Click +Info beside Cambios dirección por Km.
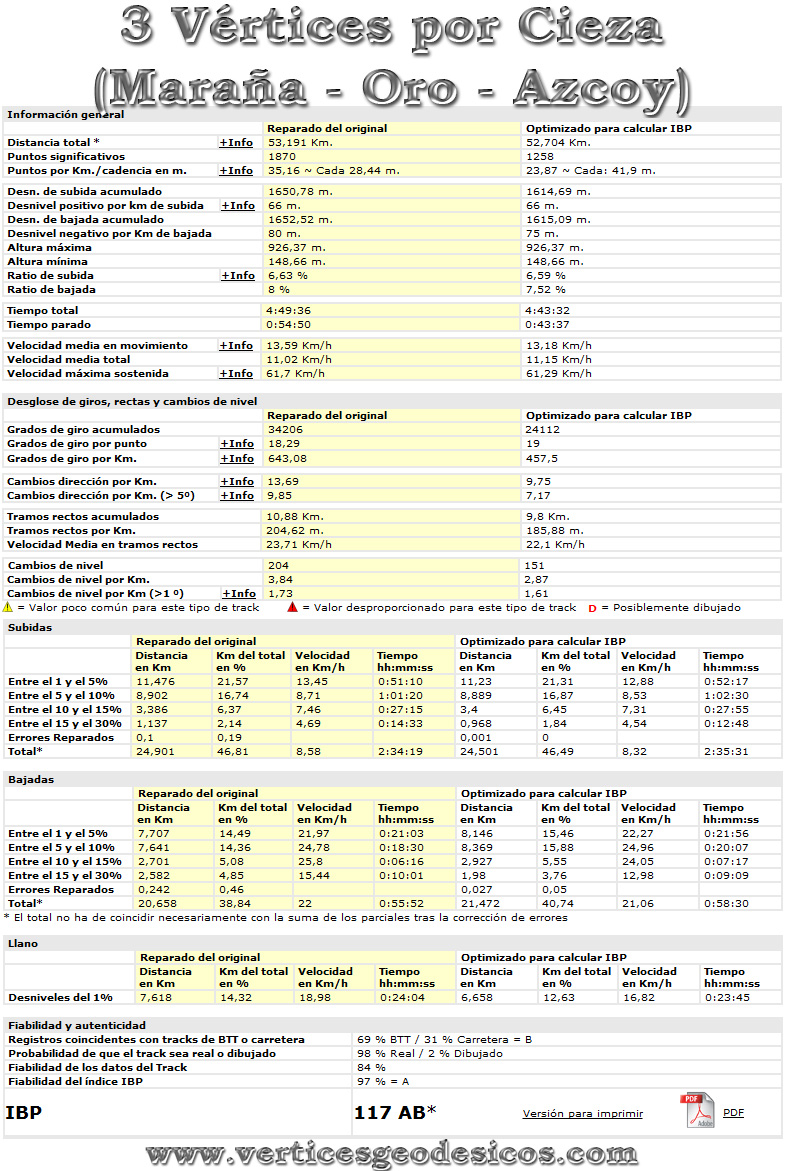Image resolution: width=785 pixels, height=1171 pixels. click(x=237, y=482)
